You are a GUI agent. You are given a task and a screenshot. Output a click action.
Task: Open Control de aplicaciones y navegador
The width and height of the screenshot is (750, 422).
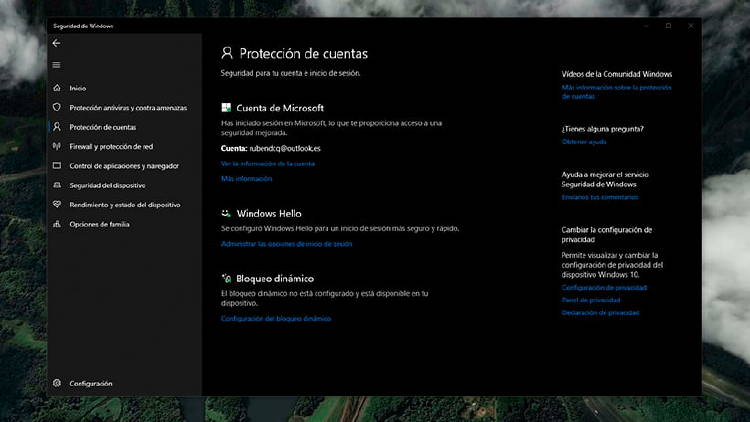[x=124, y=166]
